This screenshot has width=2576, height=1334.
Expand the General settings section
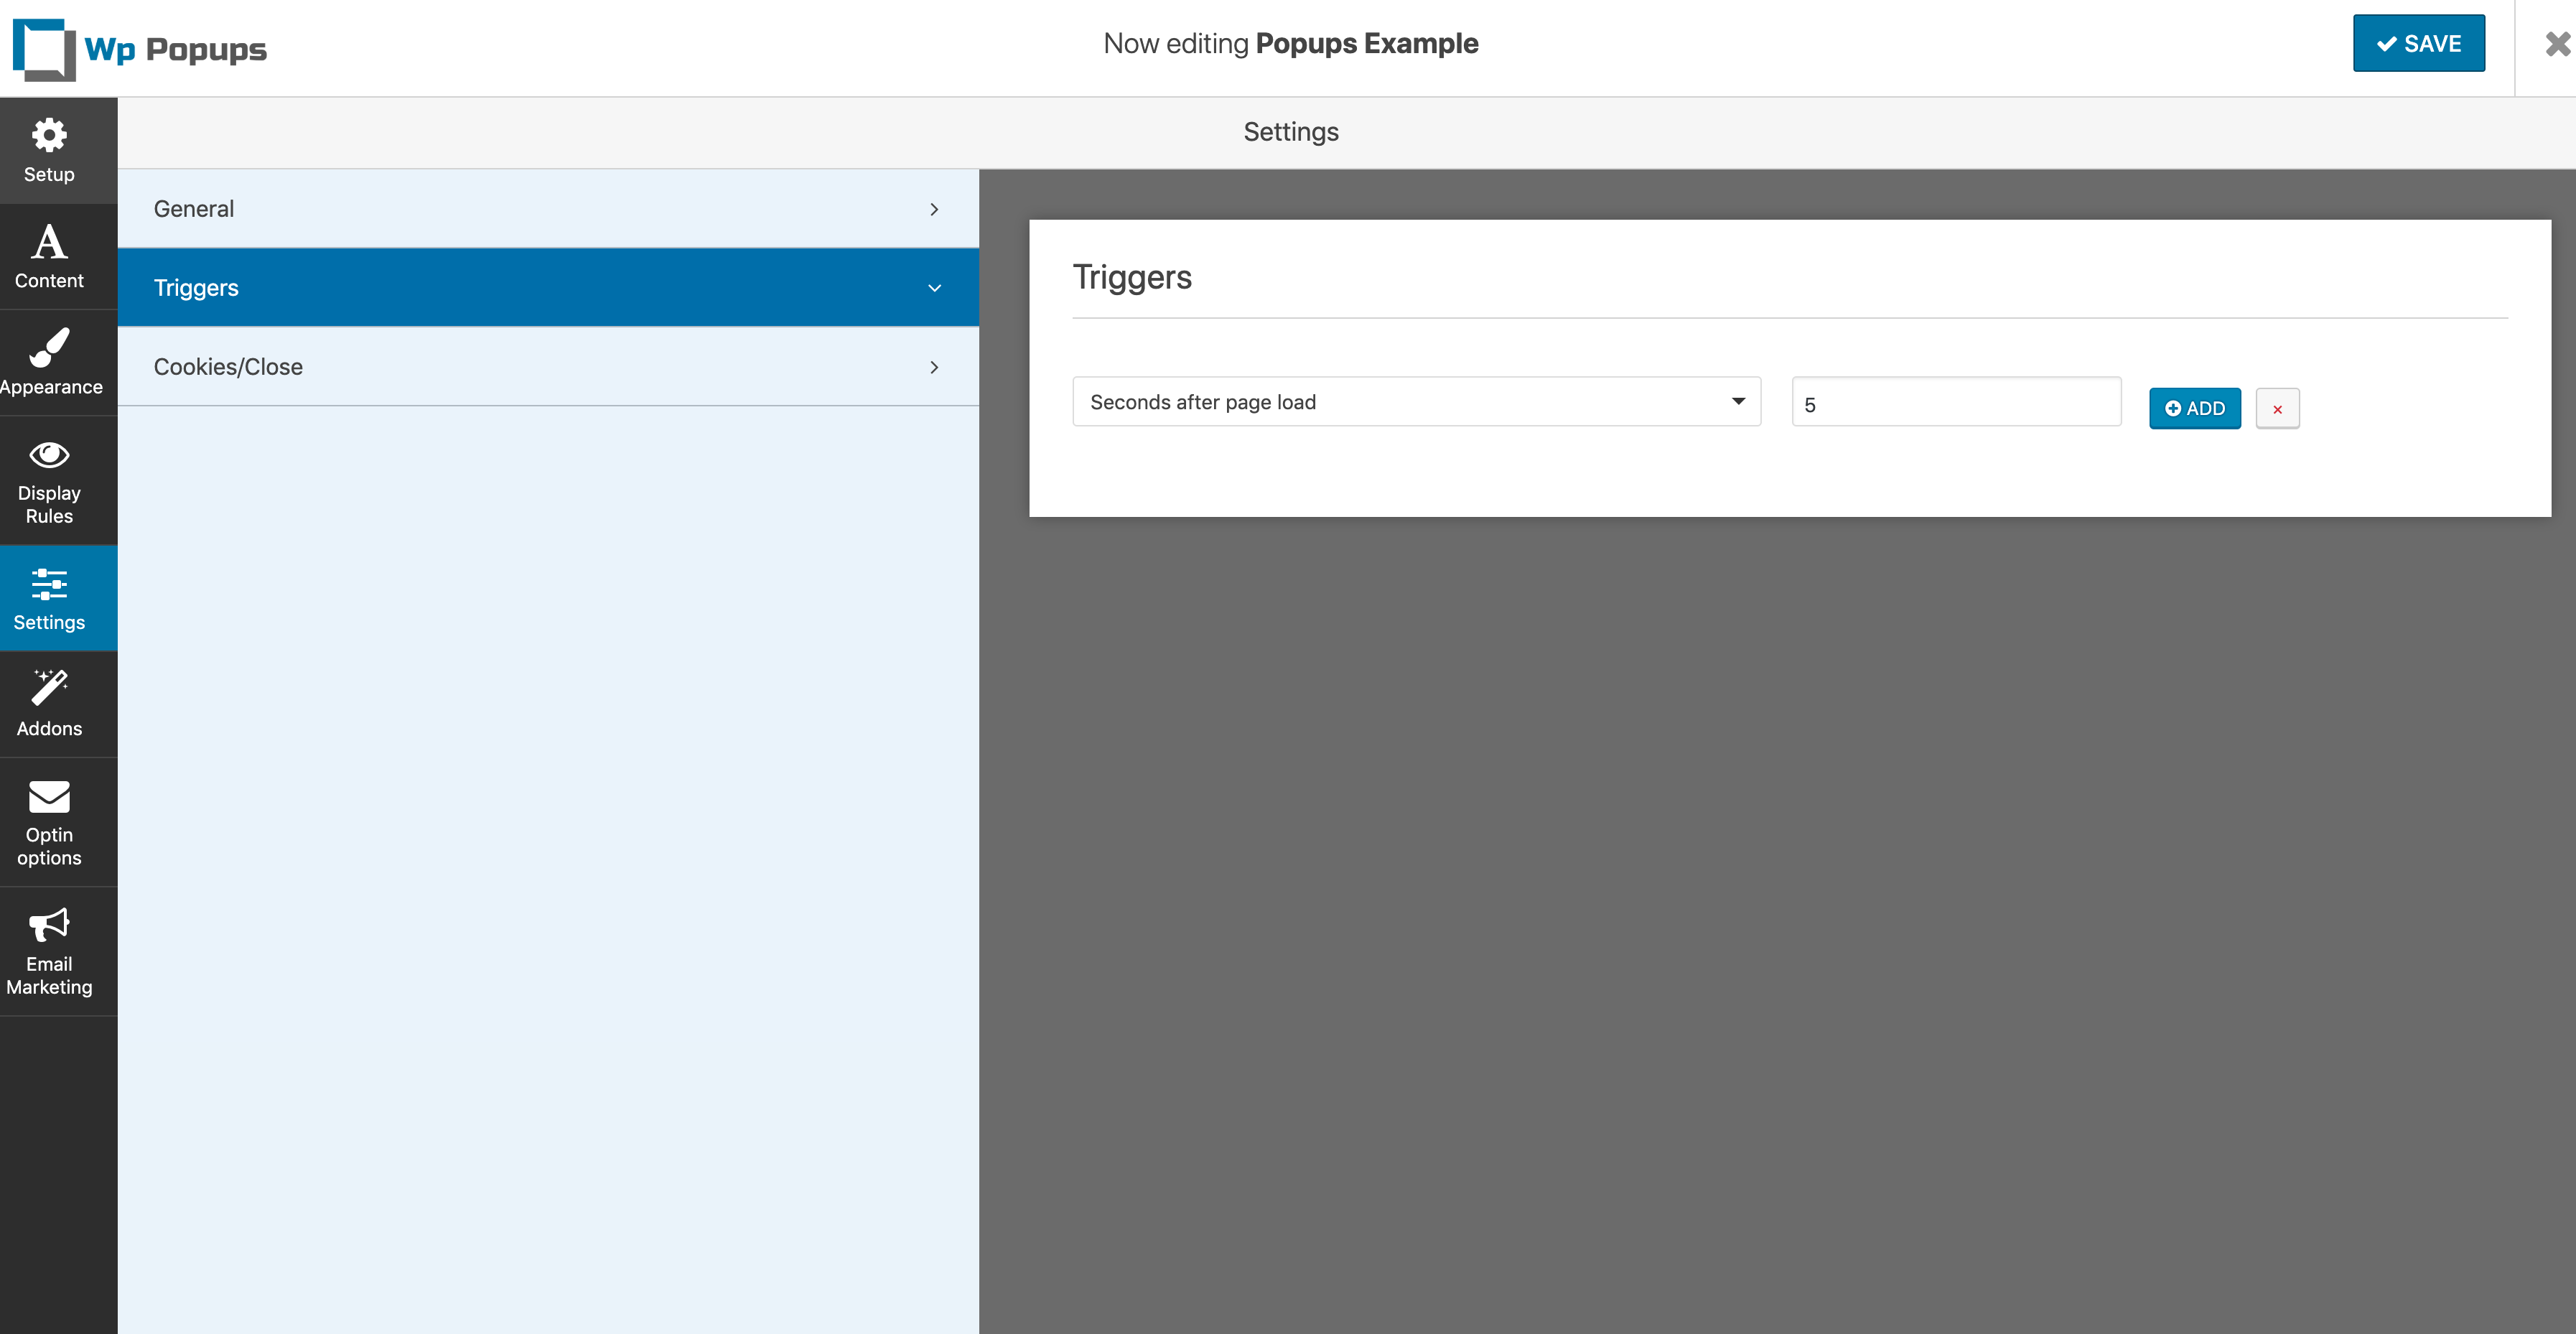coord(548,207)
